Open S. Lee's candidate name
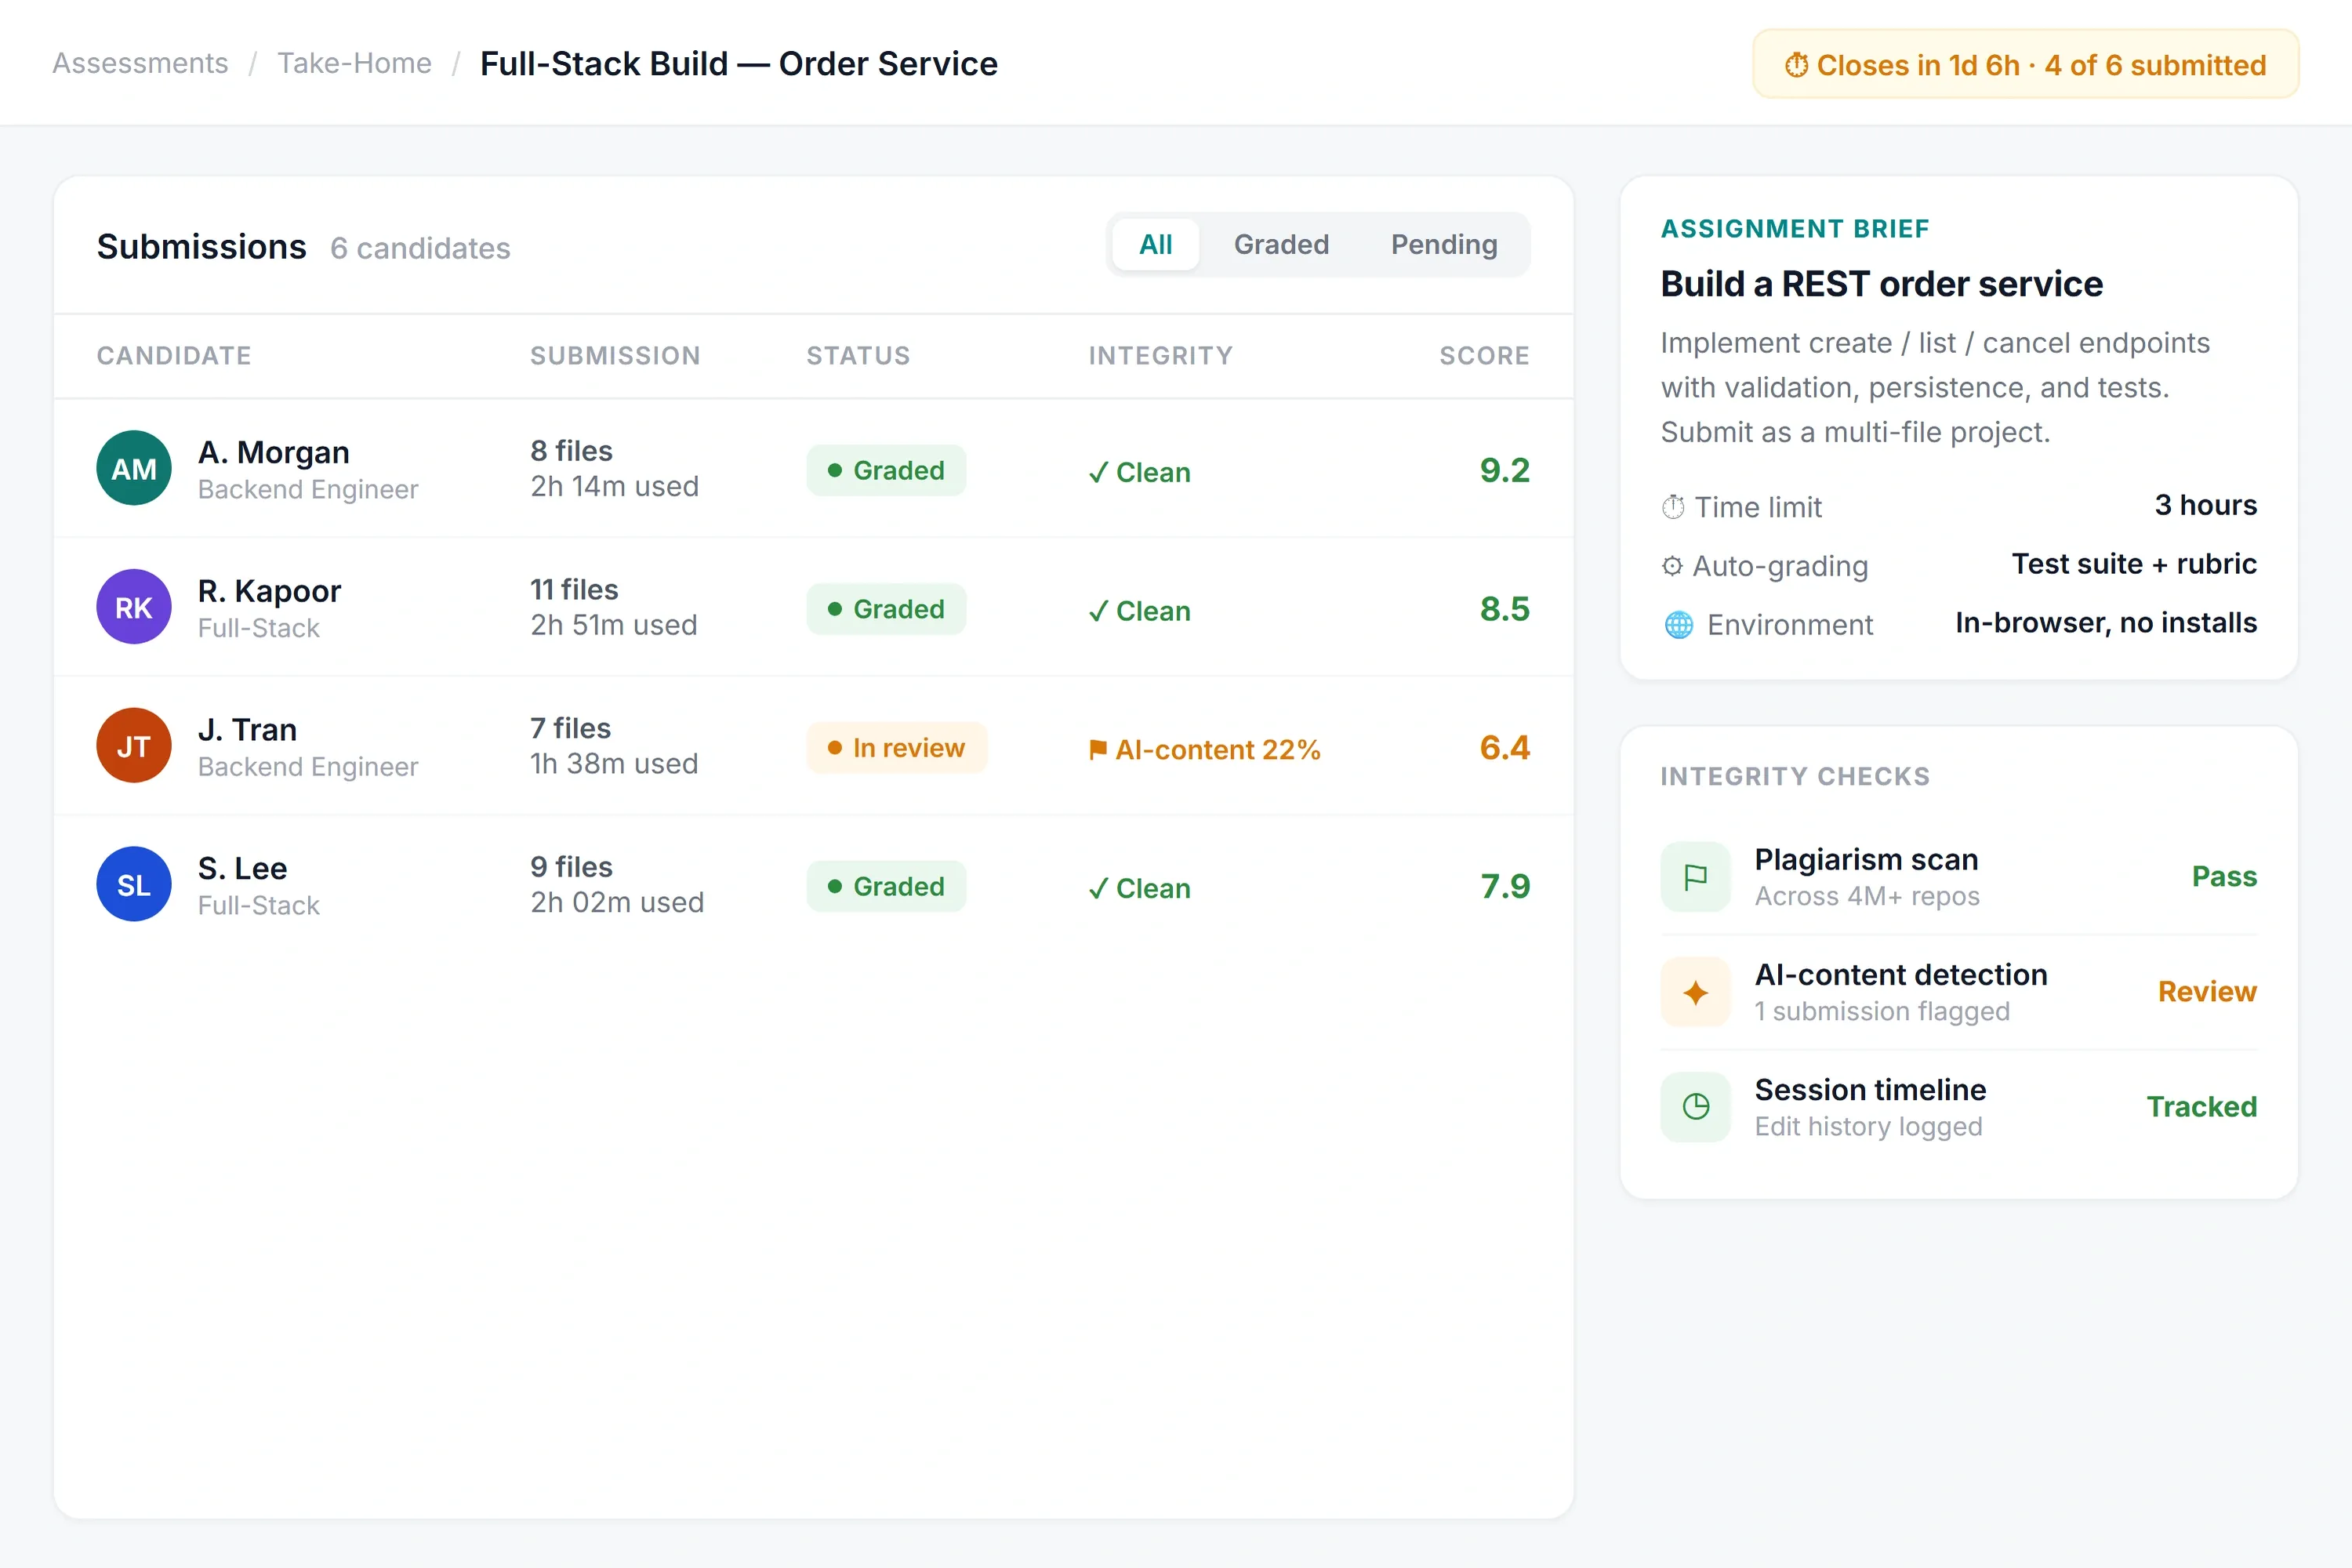Image resolution: width=2352 pixels, height=1568 pixels. [x=242, y=868]
